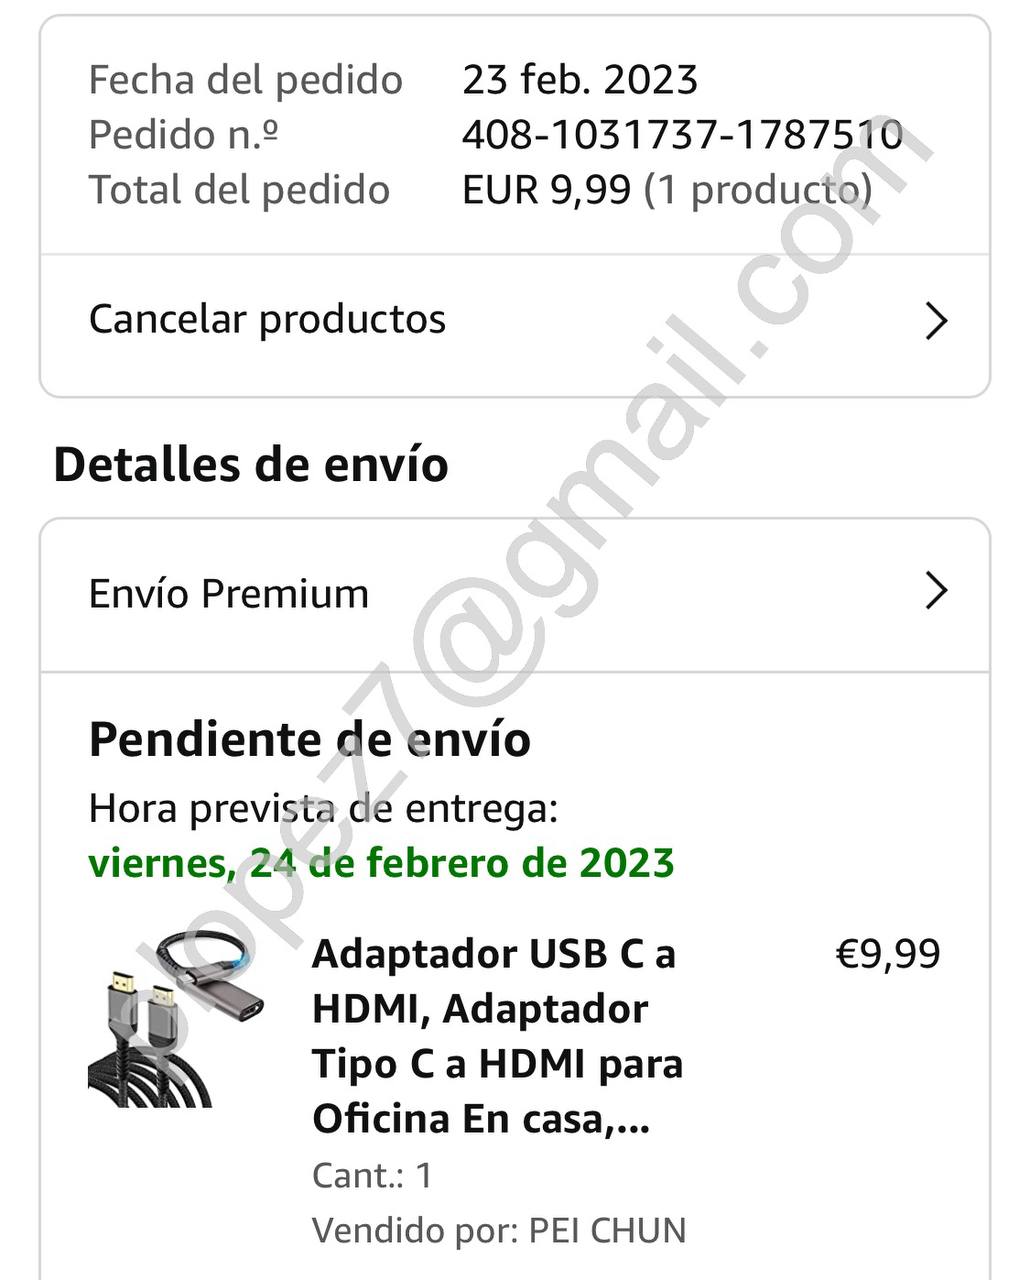Tap the order date 23 feb. 2023
Image resolution: width=1030 pixels, height=1280 pixels.
click(580, 80)
